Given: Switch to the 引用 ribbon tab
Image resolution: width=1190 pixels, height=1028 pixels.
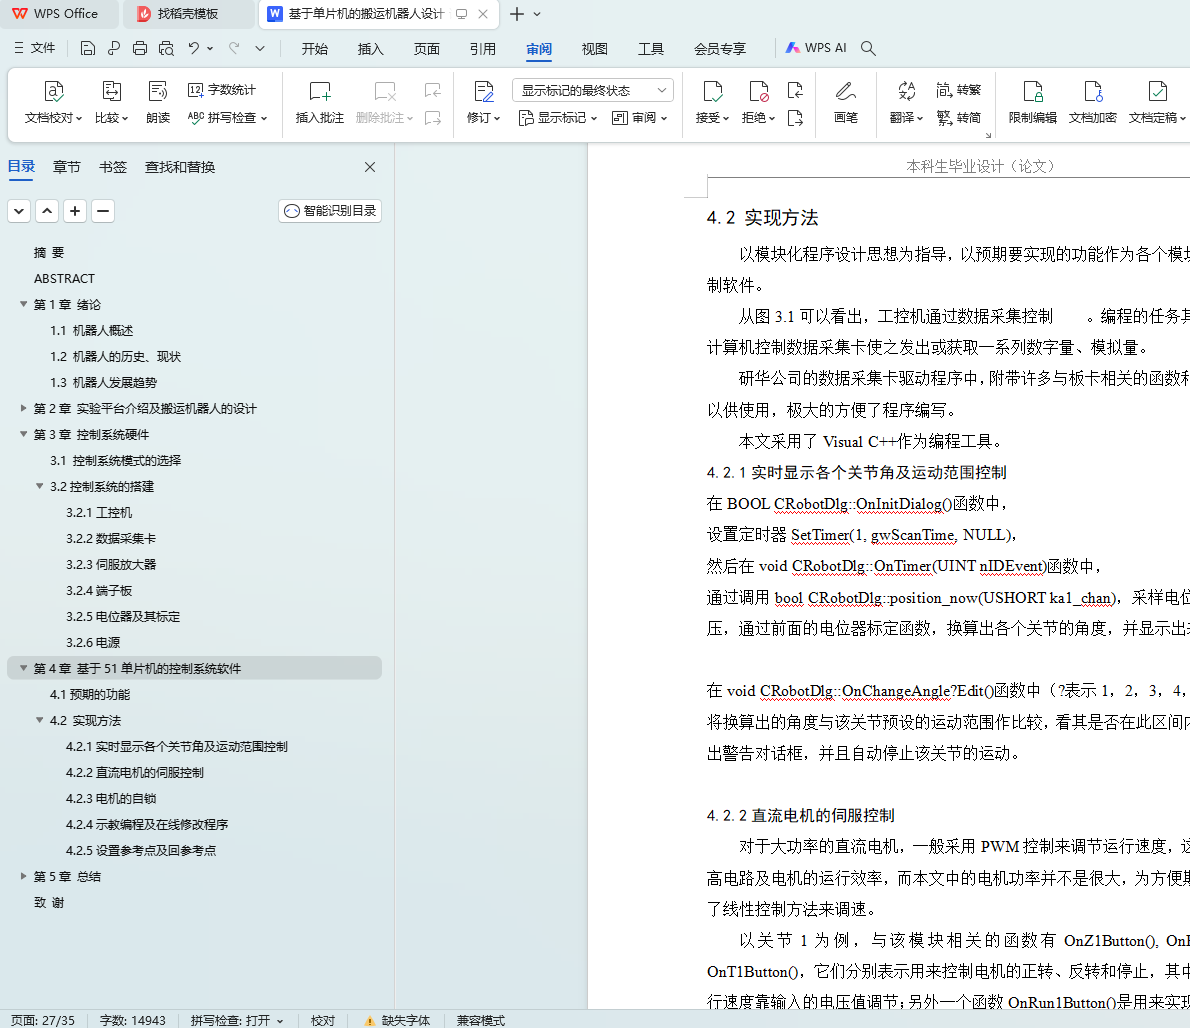Looking at the screenshot, I should coord(483,49).
